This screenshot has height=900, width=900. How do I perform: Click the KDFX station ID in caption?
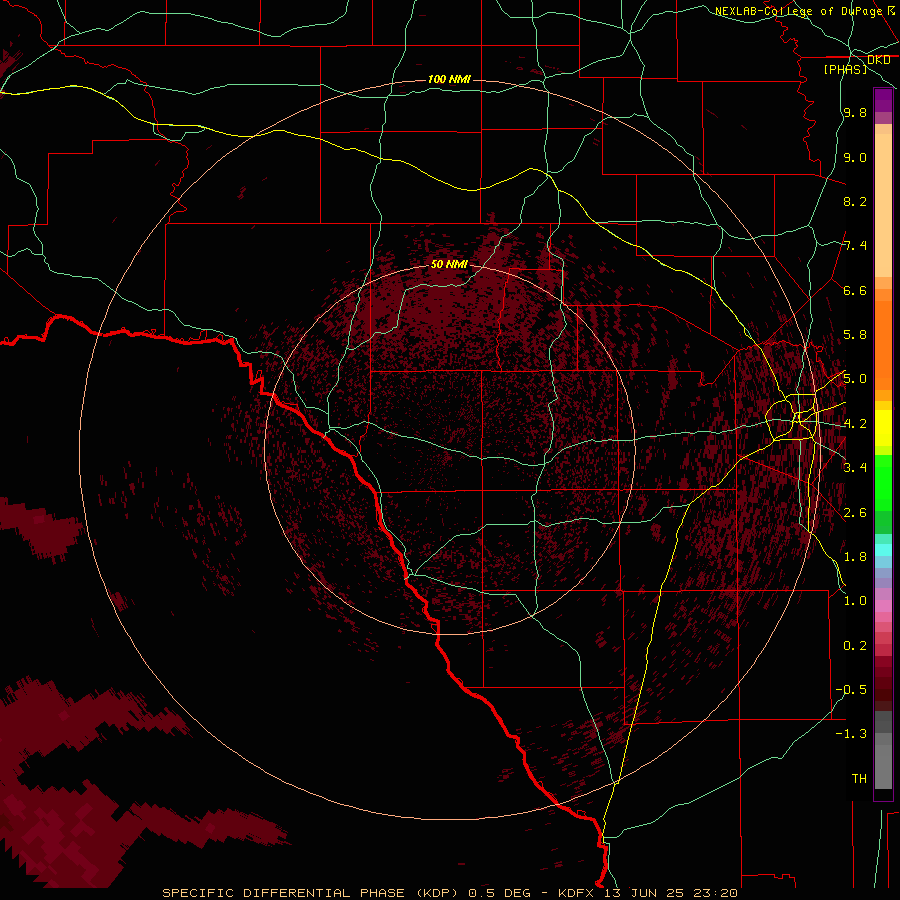577,893
